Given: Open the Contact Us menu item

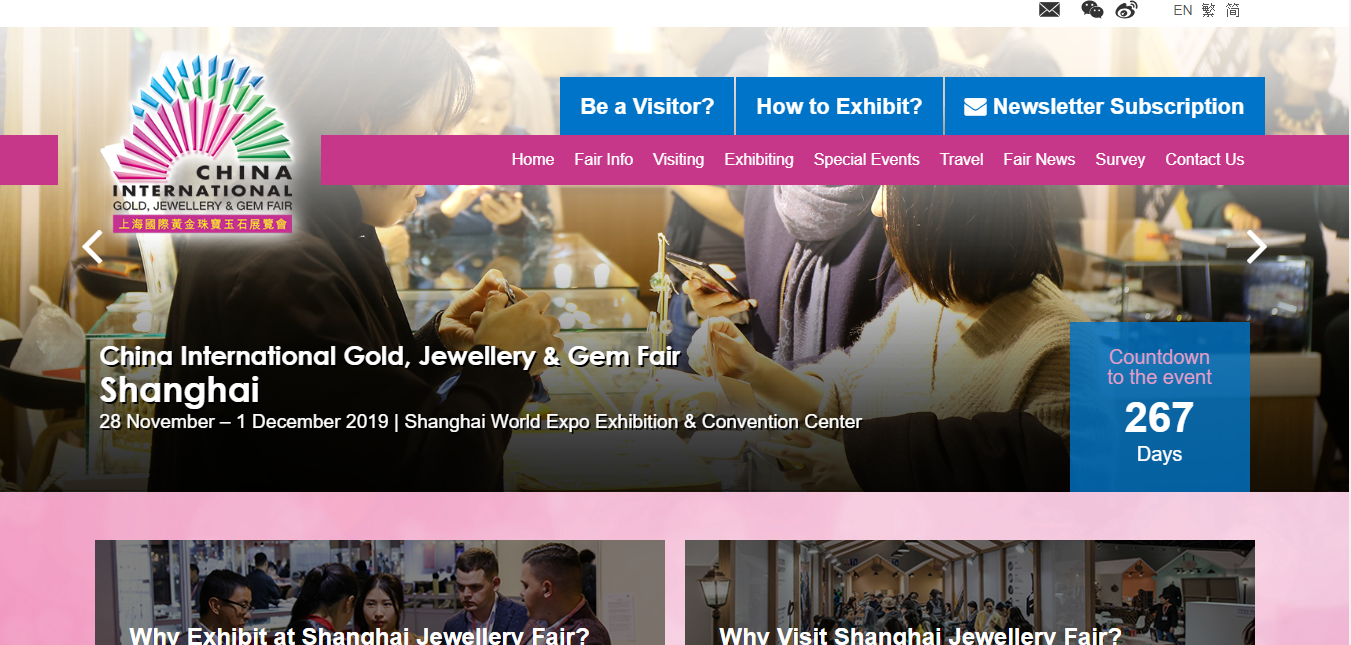Looking at the screenshot, I should click(1205, 159).
